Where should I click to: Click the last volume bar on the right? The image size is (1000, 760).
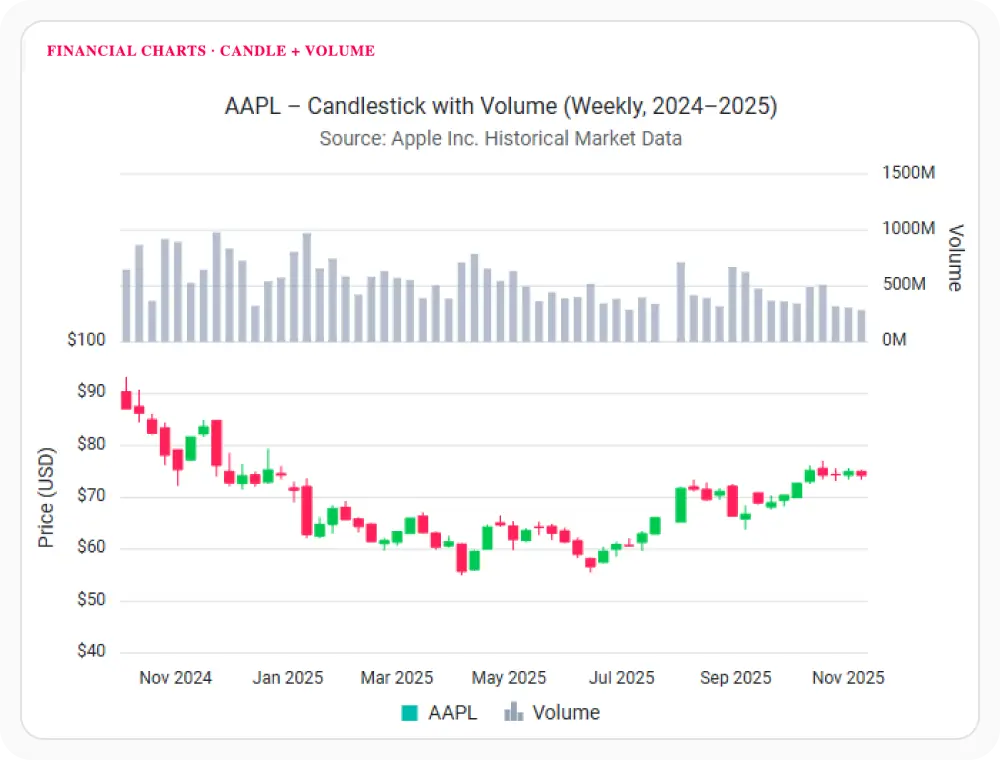861,326
